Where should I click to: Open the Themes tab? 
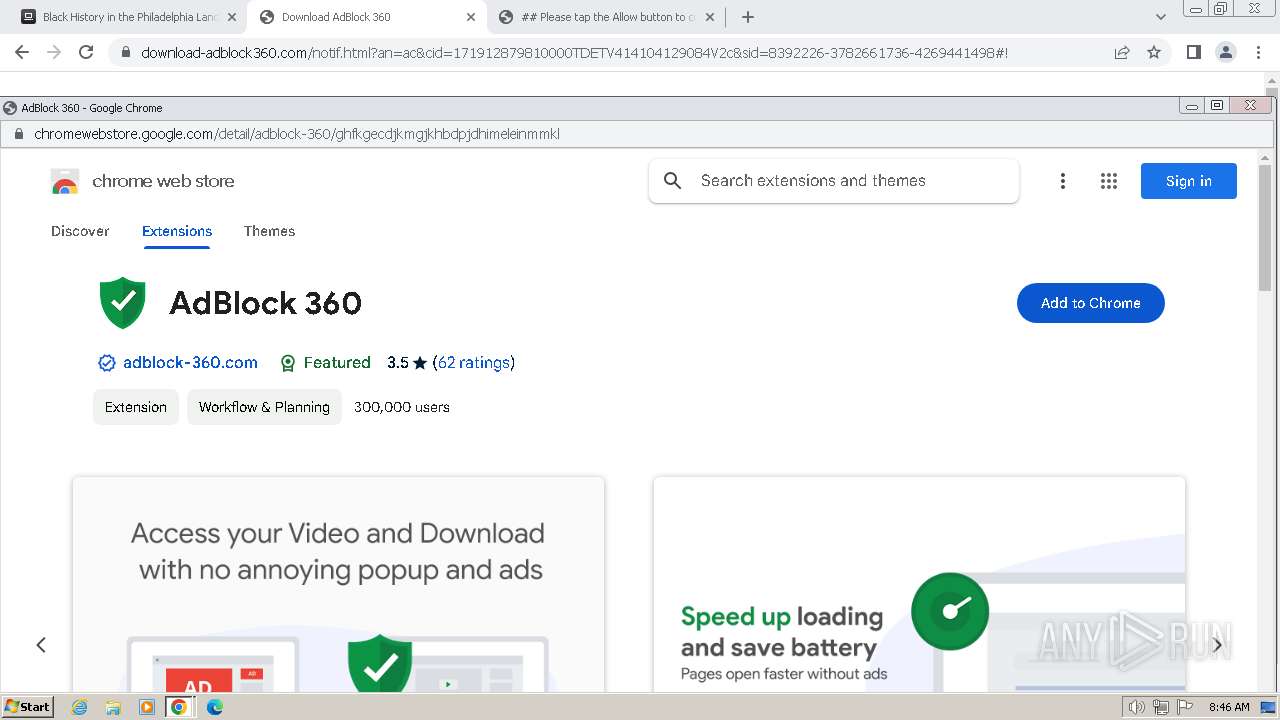tap(269, 231)
